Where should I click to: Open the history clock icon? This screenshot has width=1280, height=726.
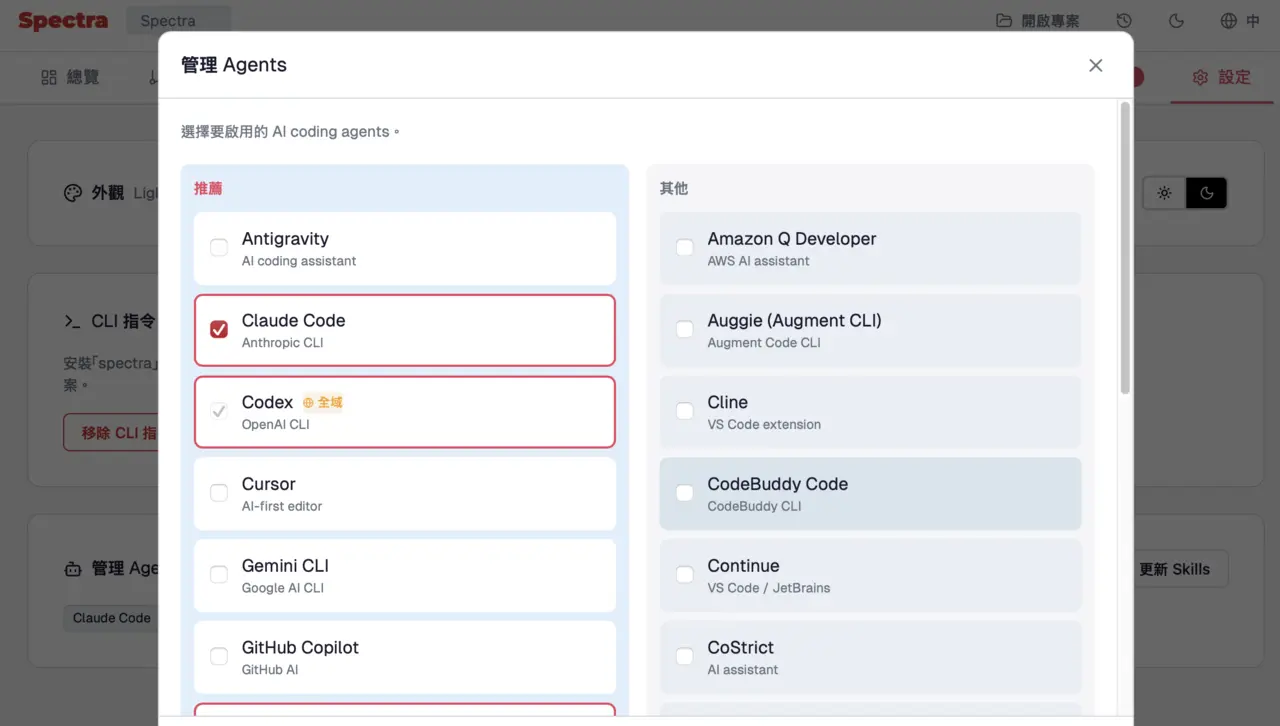[1124, 21]
